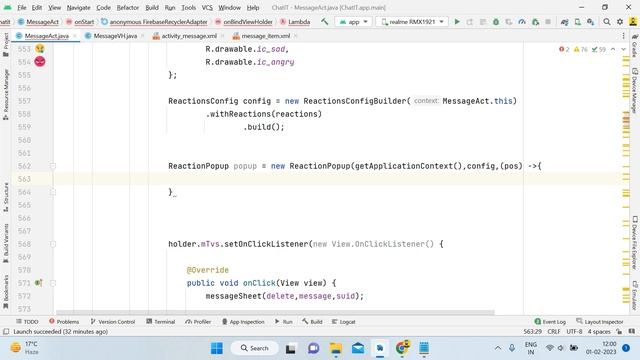Click the Search Everywhere magnifier icon
Image resolution: width=640 pixels, height=360 pixels.
pyautogui.click(x=607, y=22)
